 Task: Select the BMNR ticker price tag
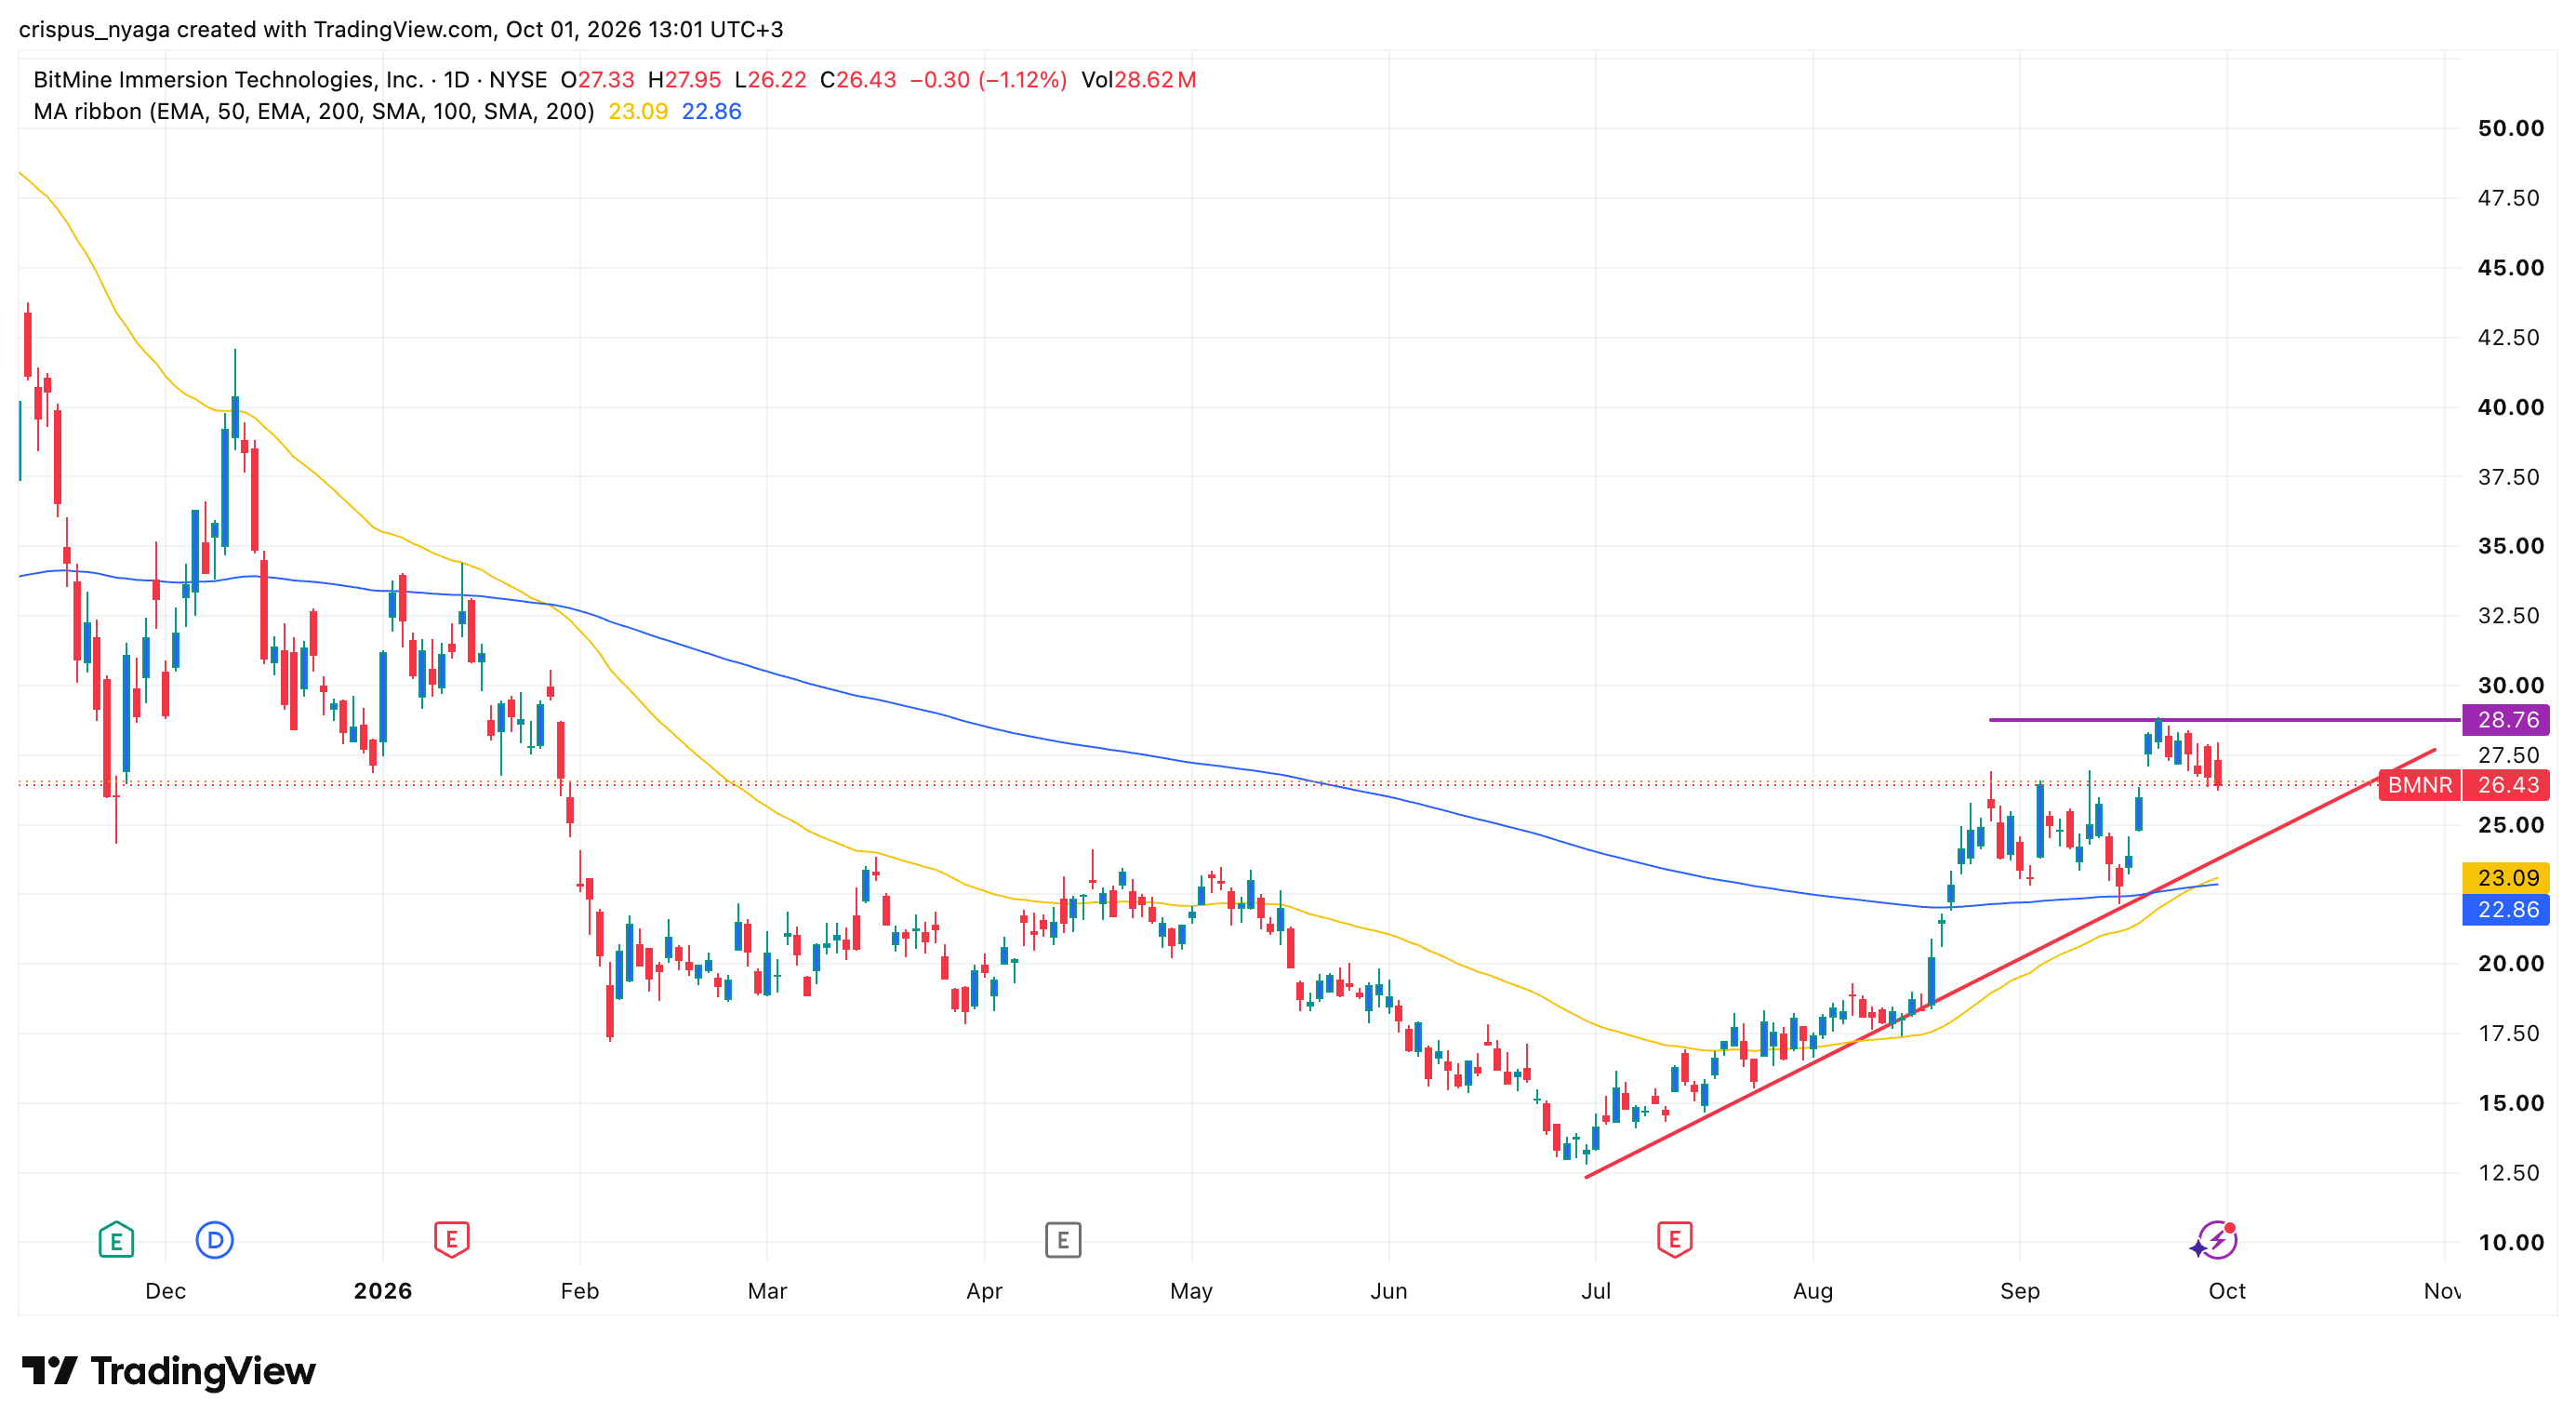point(2419,785)
